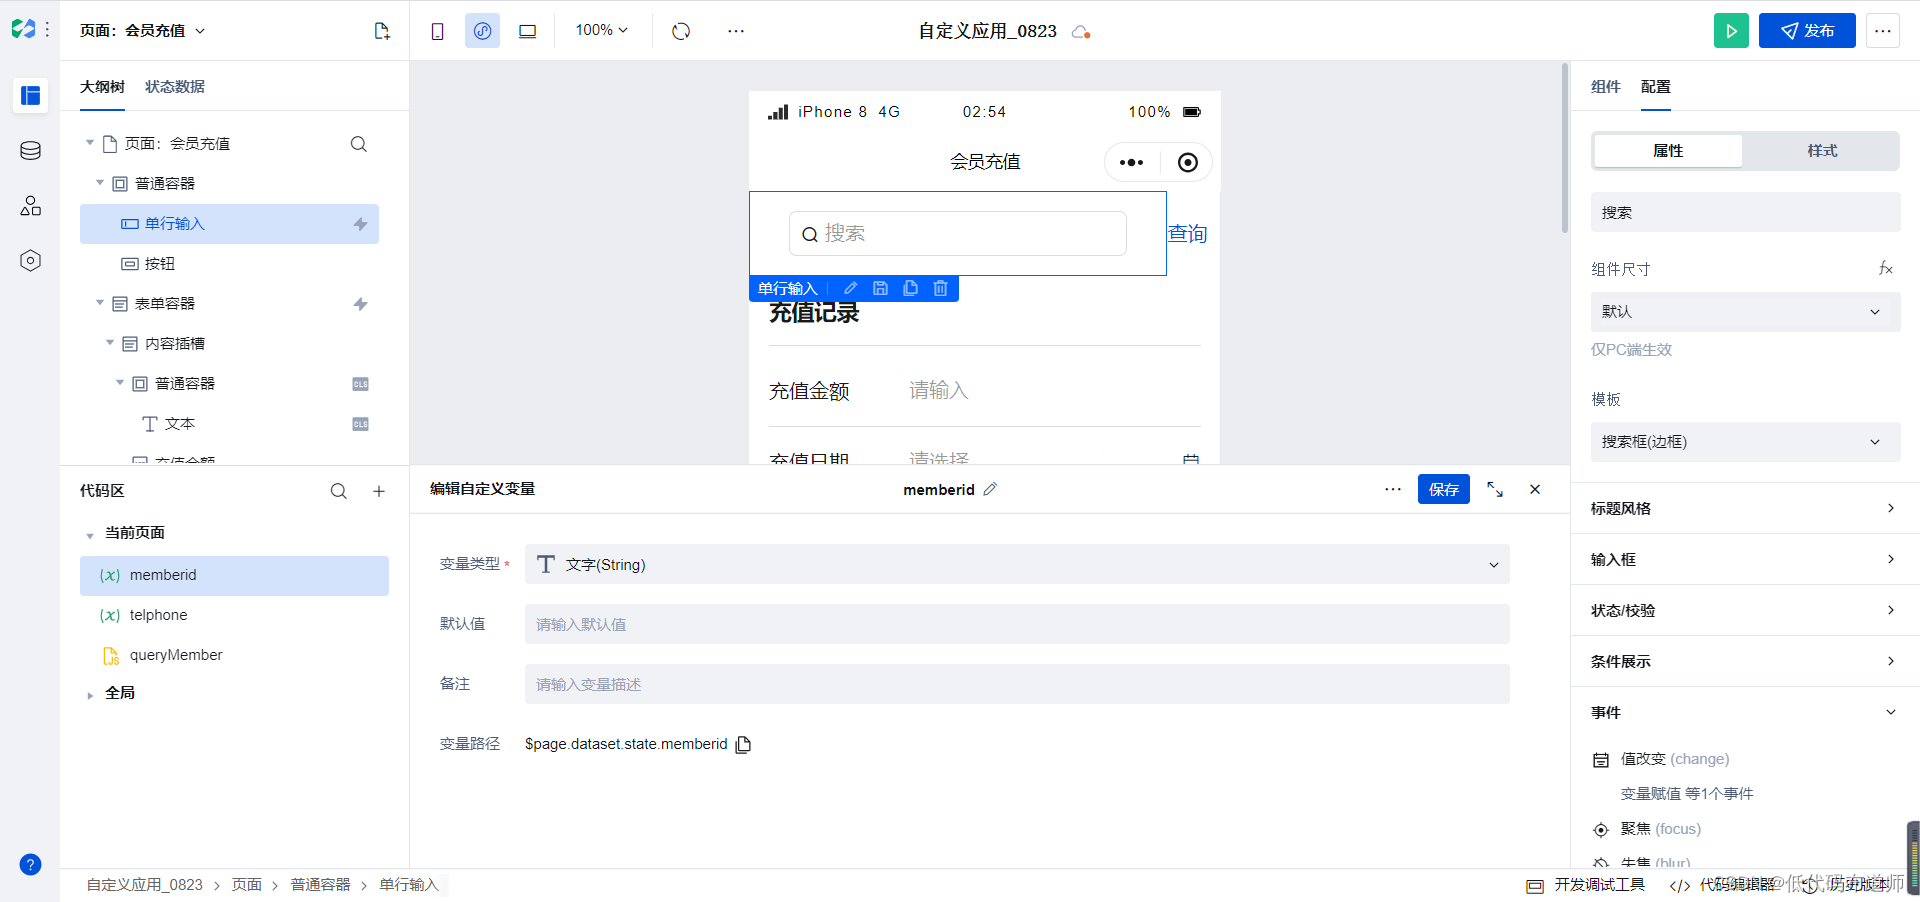Collapse the 事件 section
Viewport: 1920px width, 902px height.
pyautogui.click(x=1745, y=712)
